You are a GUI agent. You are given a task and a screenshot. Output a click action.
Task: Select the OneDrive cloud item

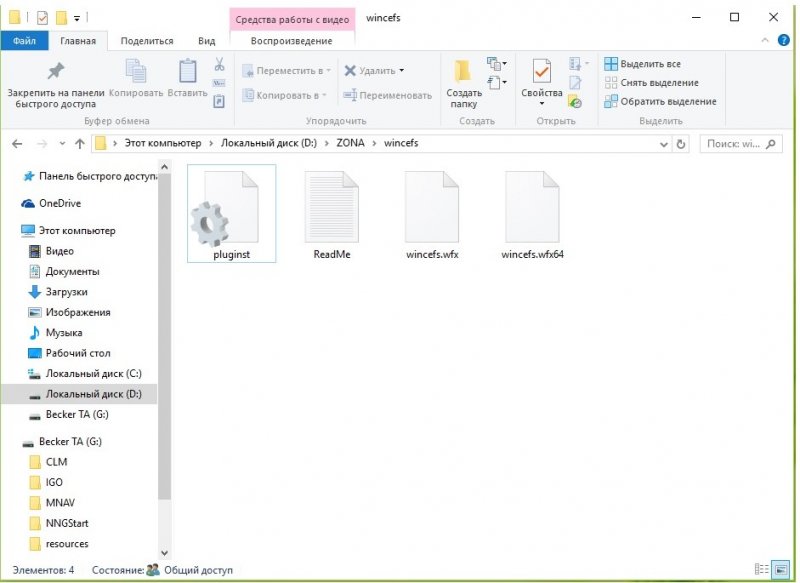tap(59, 203)
